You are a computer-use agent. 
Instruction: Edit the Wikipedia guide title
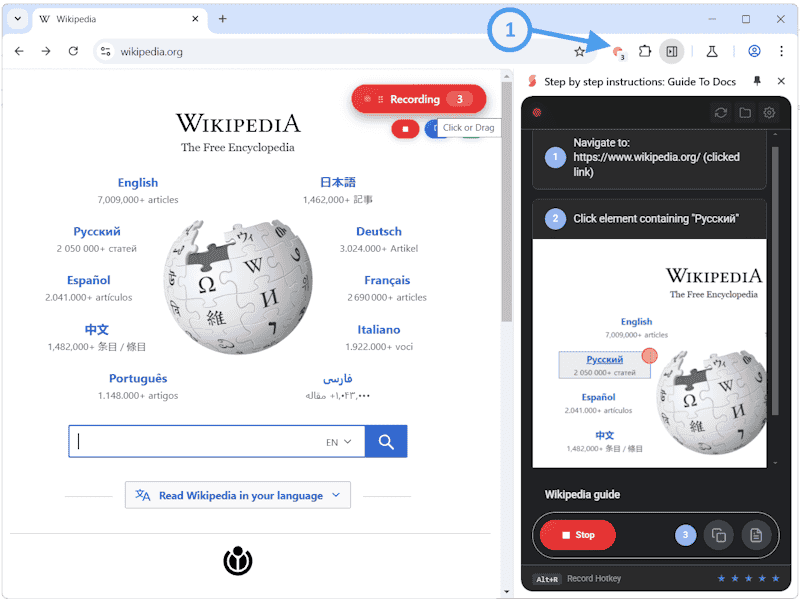[x=582, y=494]
